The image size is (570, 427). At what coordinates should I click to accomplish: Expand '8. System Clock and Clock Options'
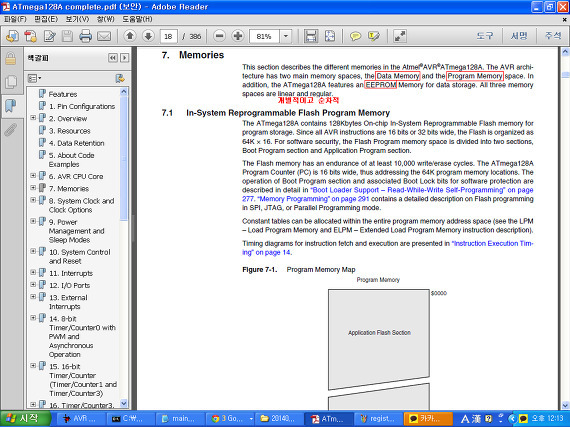33,200
